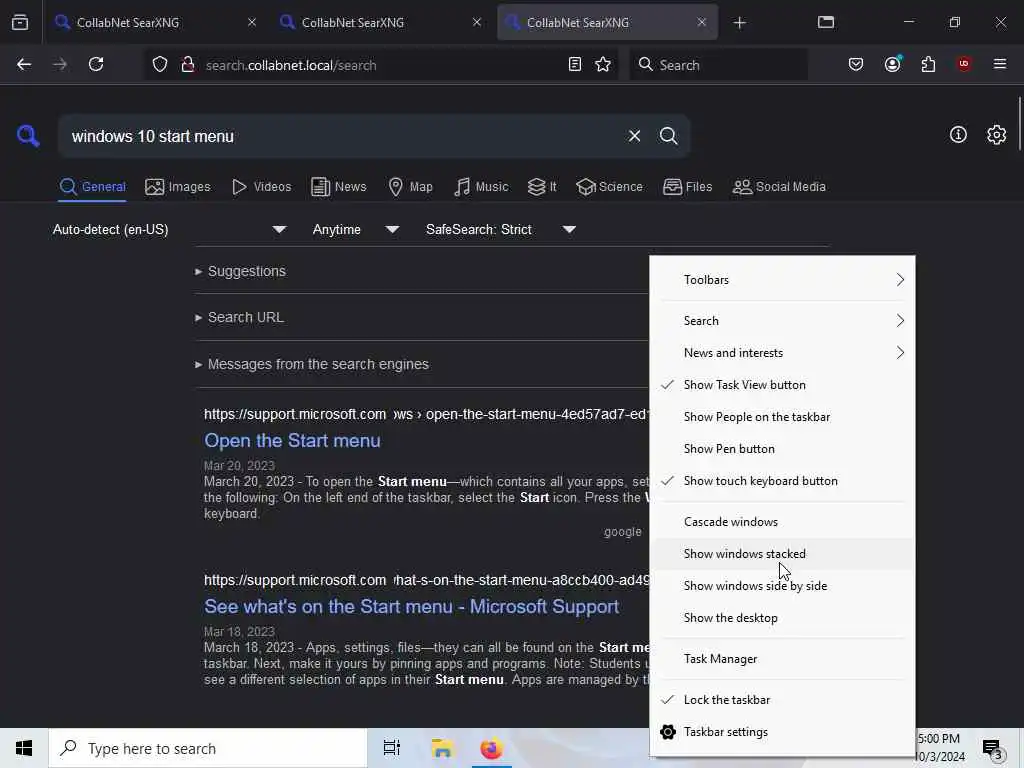
Task: Switch to the IT search tab
Action: 542,187
